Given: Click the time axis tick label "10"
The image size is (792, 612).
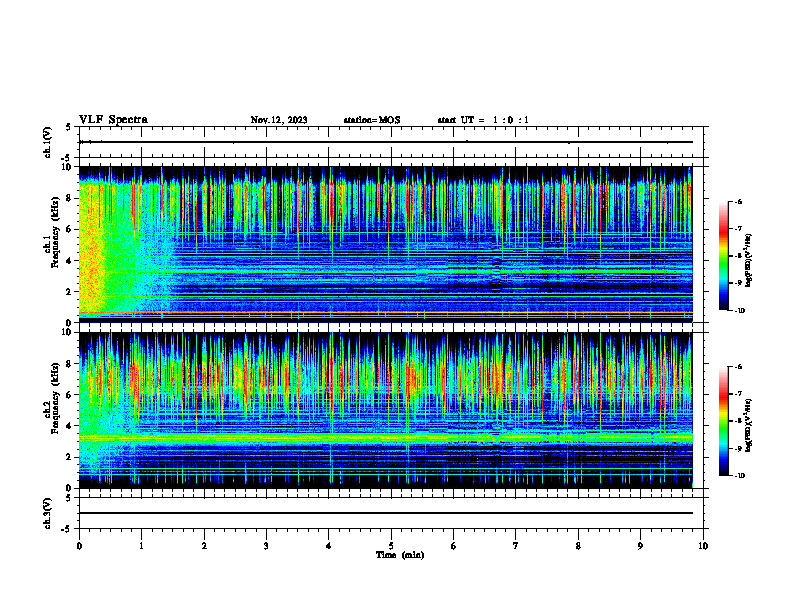Looking at the screenshot, I should pos(703,546).
